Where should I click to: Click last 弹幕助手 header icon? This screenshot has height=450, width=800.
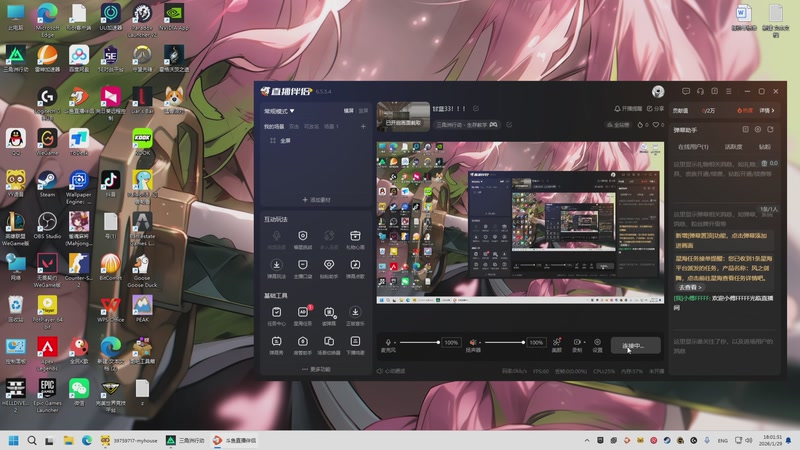click(x=770, y=130)
